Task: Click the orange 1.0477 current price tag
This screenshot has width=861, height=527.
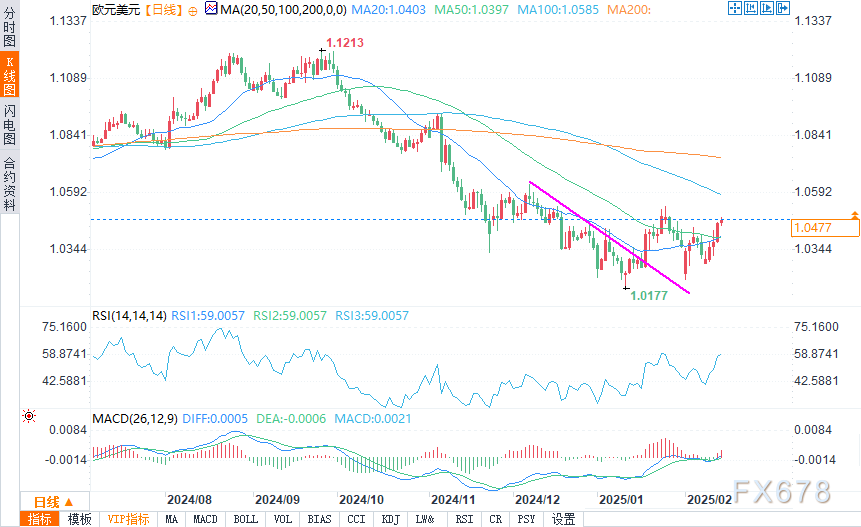Action: [x=825, y=228]
